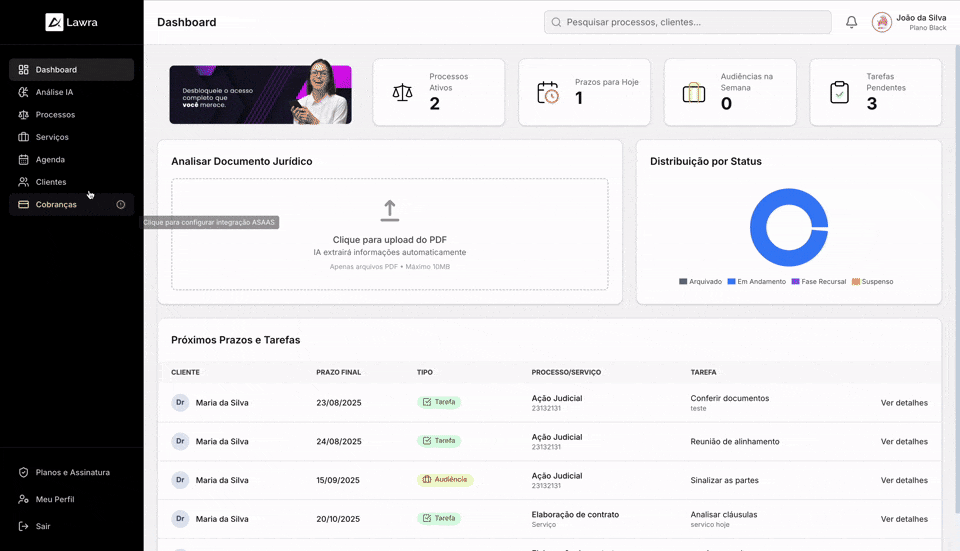Click the promotional banner thumbnail
The height and width of the screenshot is (551, 960).
[260, 95]
